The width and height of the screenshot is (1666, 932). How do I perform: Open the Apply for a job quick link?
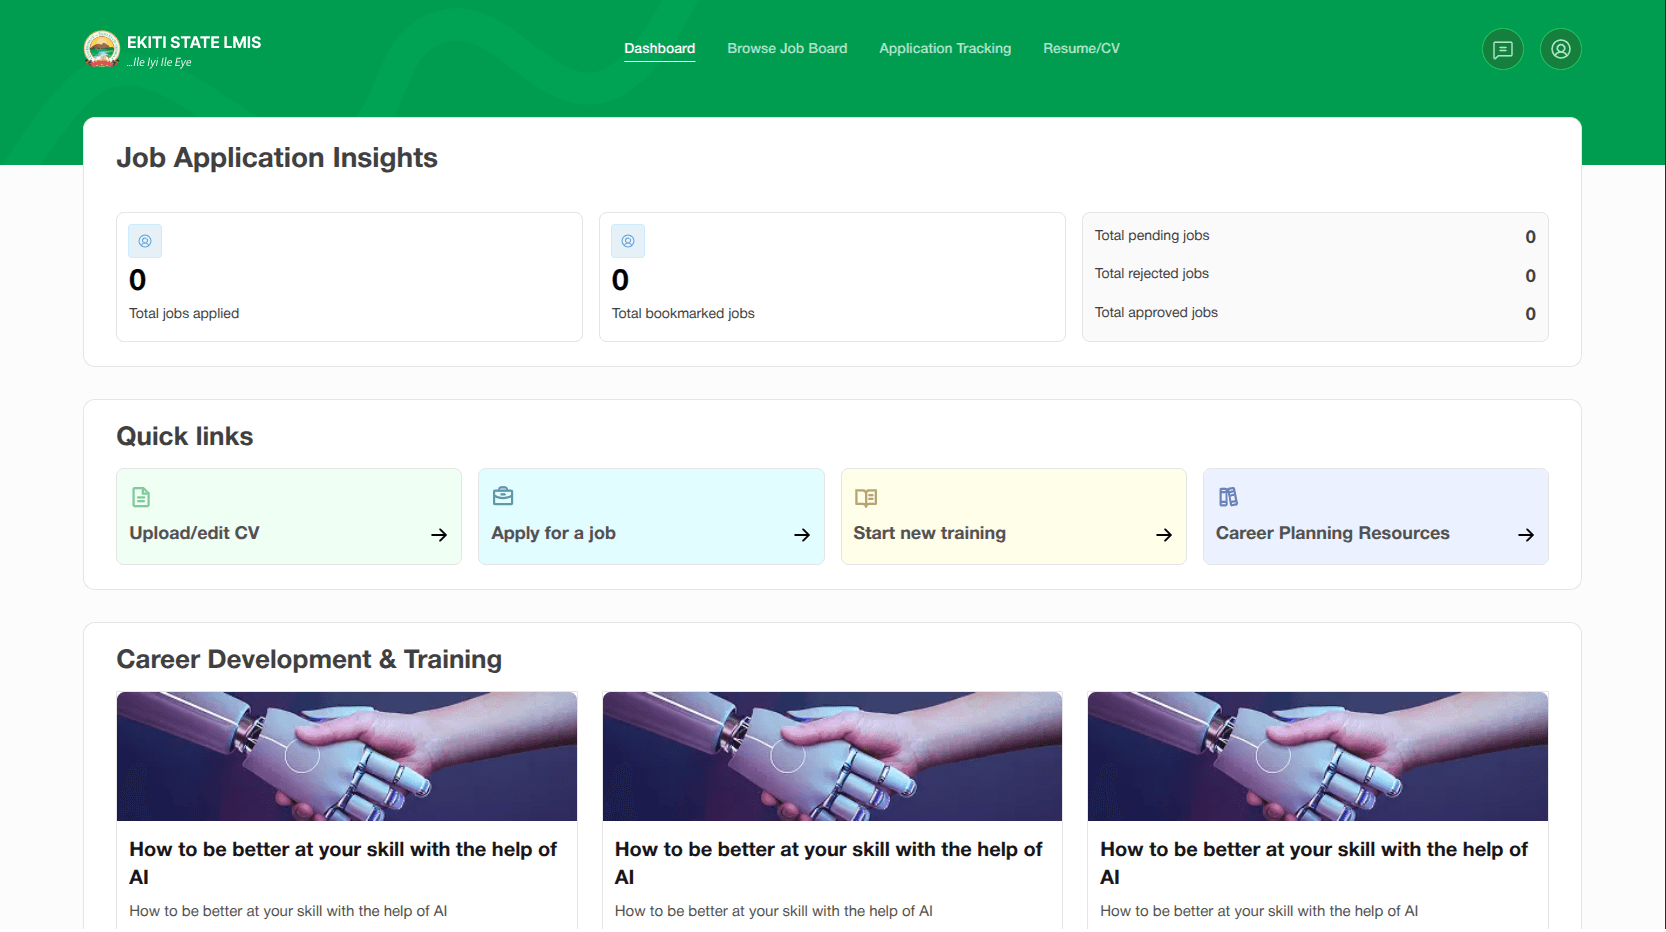[651, 516]
